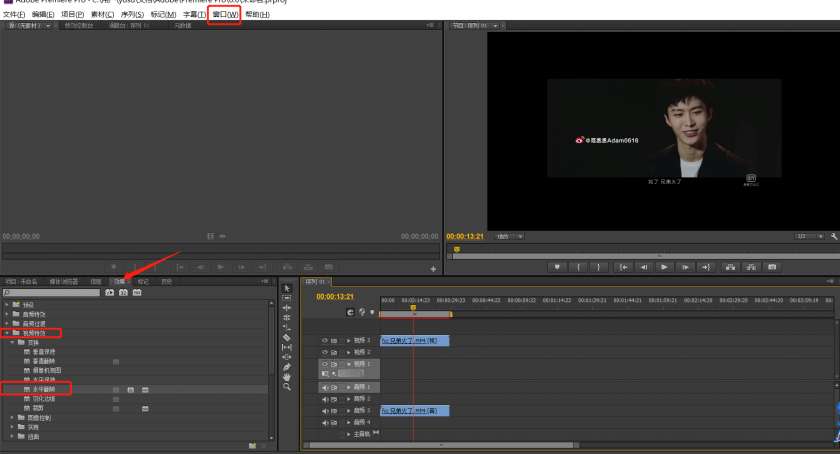Click the program monitor playhead scrub bar

640,249
